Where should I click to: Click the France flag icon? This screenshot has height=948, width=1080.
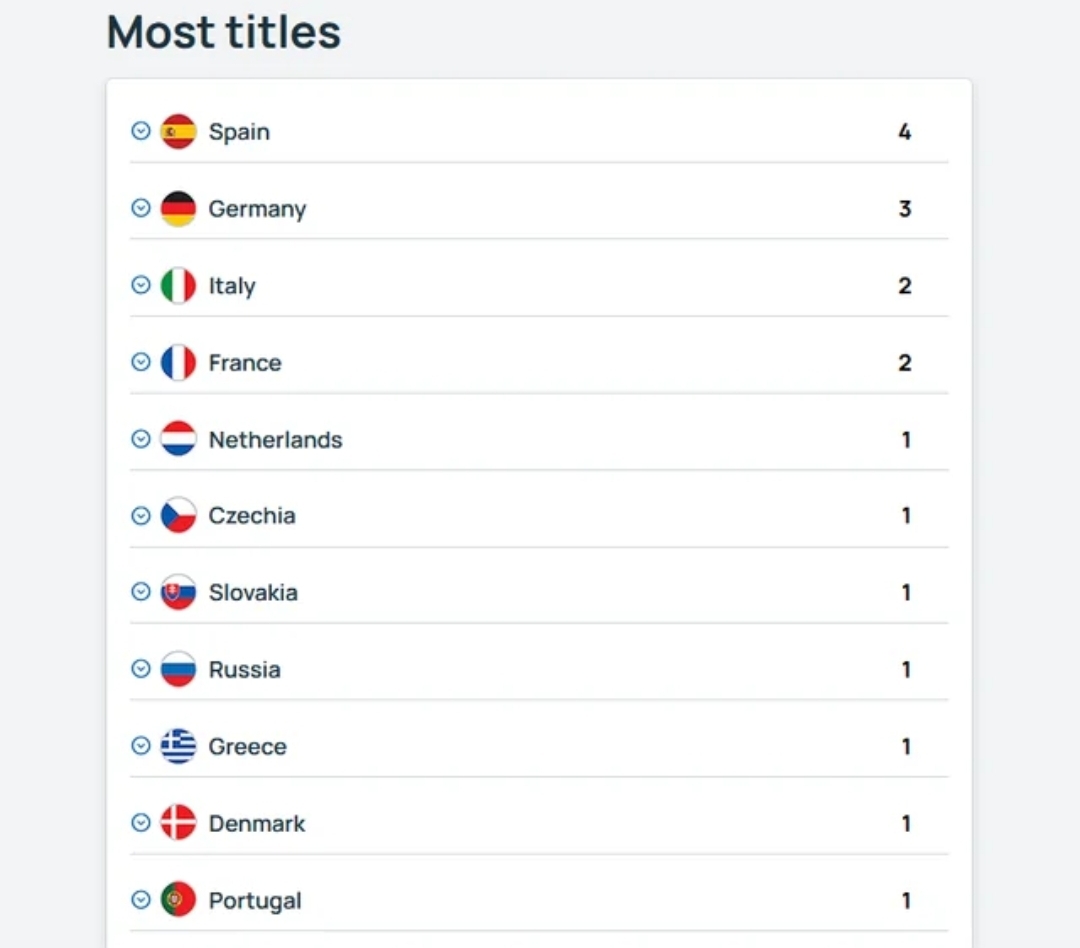[x=178, y=362]
